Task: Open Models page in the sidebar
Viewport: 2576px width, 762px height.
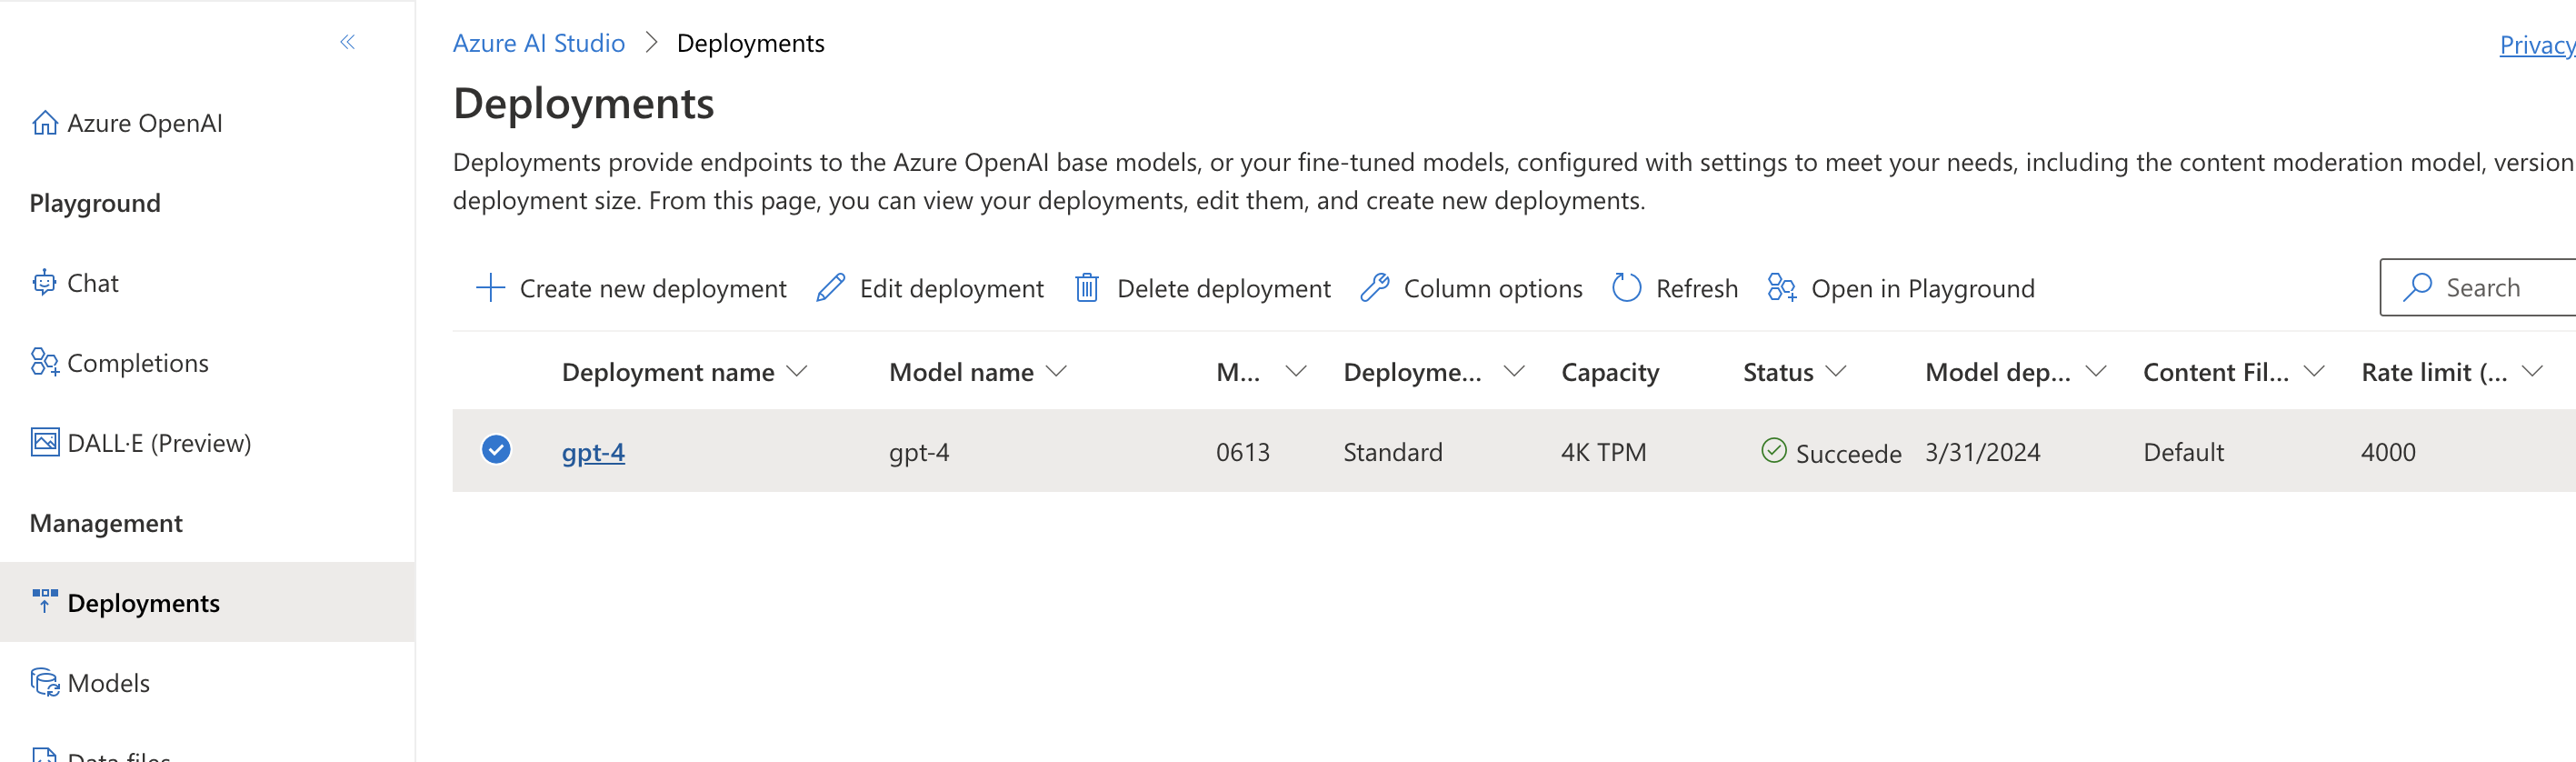Action: (108, 683)
